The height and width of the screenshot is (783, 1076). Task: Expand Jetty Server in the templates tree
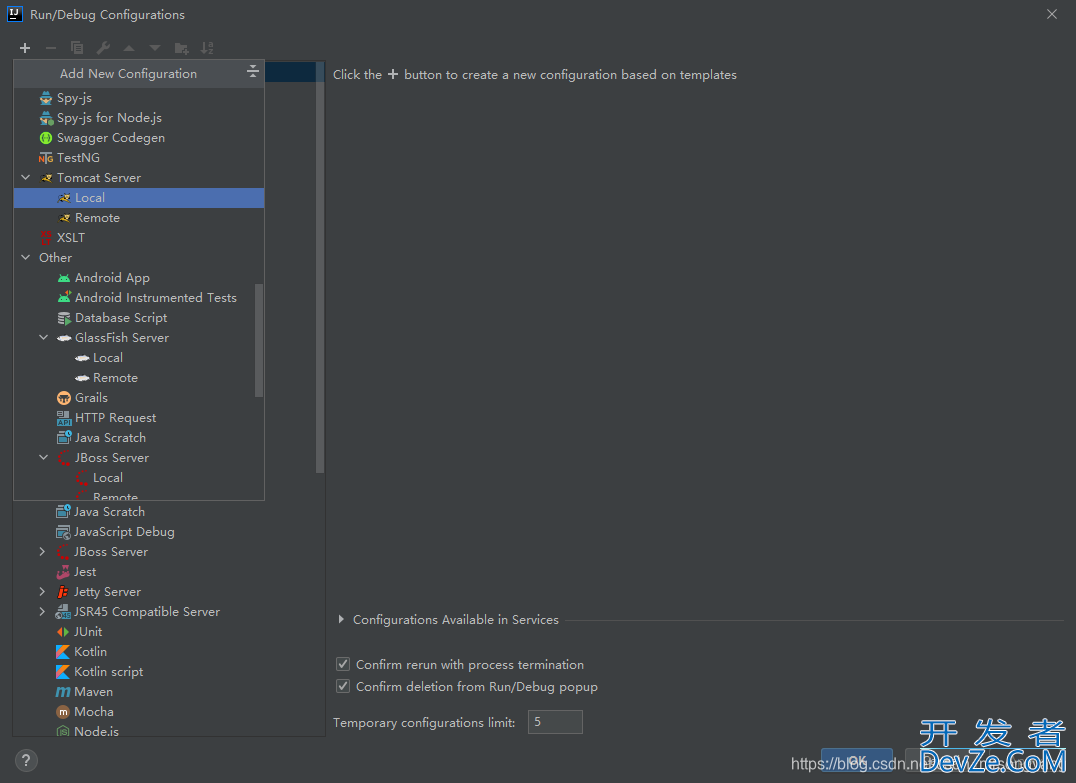pyautogui.click(x=42, y=592)
